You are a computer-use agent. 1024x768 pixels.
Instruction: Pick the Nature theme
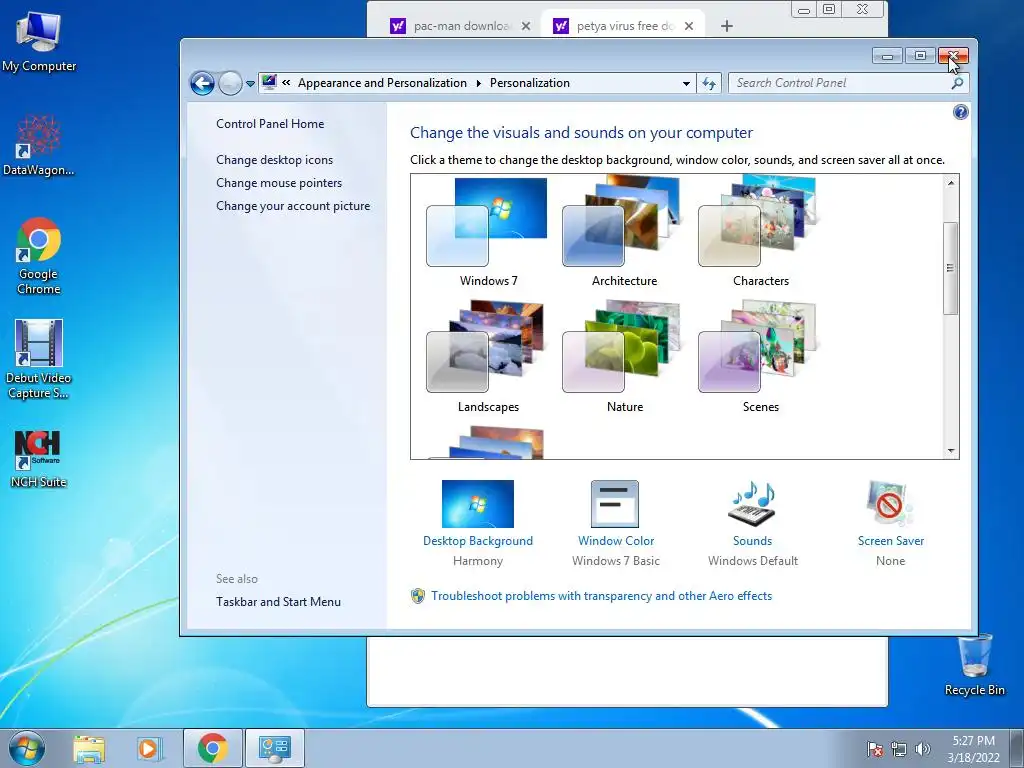coord(623,358)
